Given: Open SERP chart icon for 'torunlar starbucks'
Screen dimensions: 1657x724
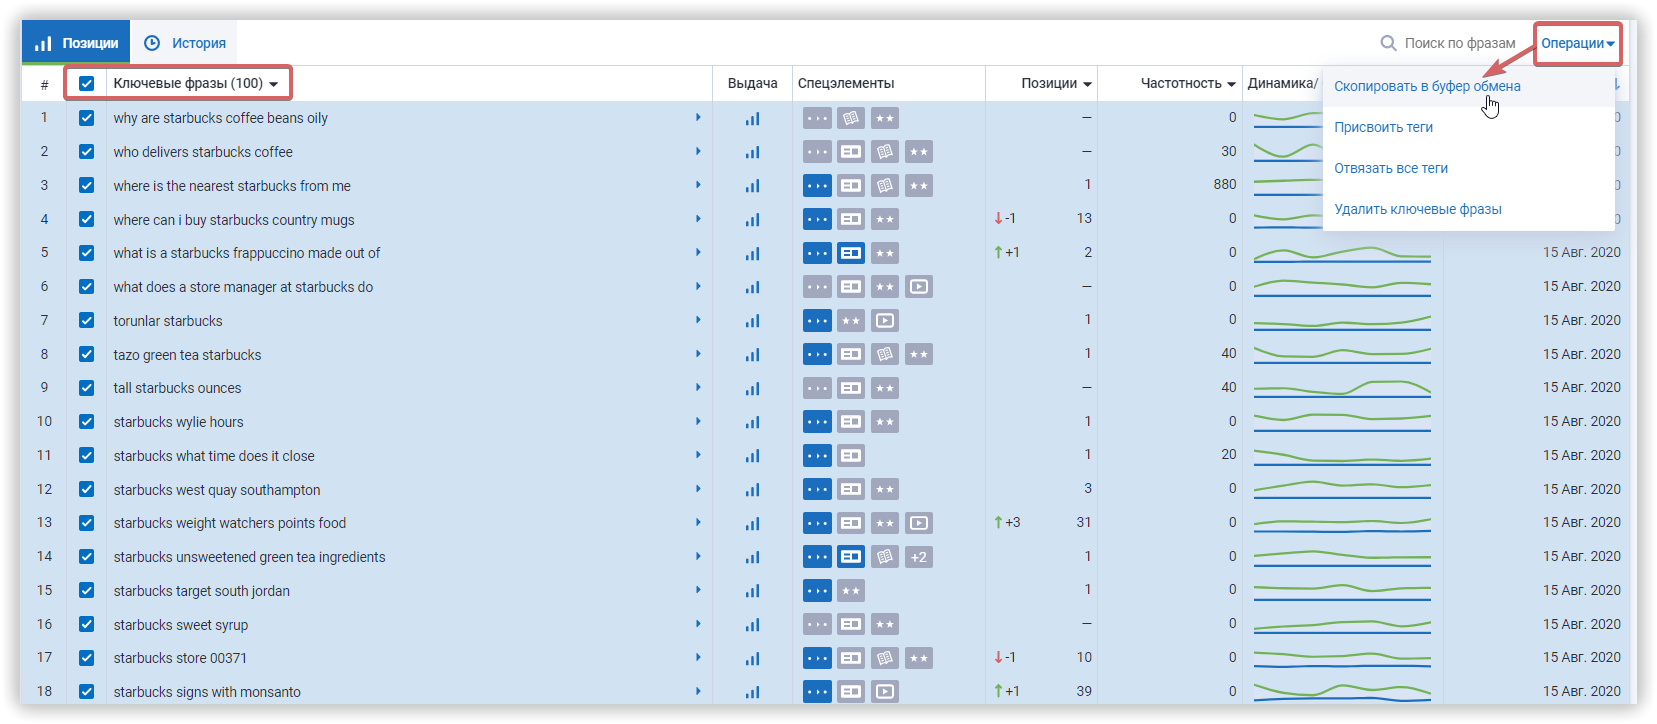Looking at the screenshot, I should (752, 321).
